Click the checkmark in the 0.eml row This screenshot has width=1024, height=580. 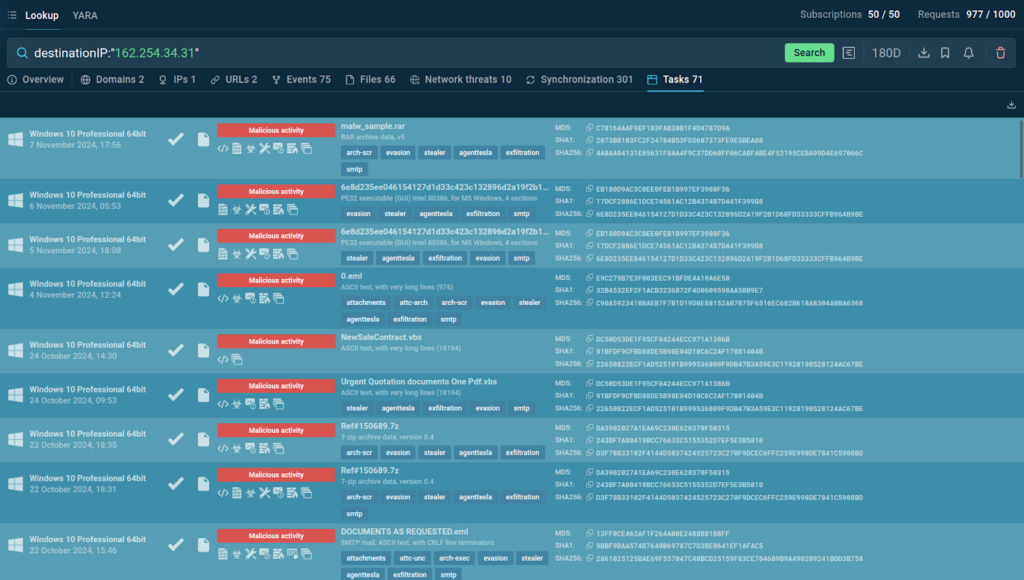[x=176, y=289]
